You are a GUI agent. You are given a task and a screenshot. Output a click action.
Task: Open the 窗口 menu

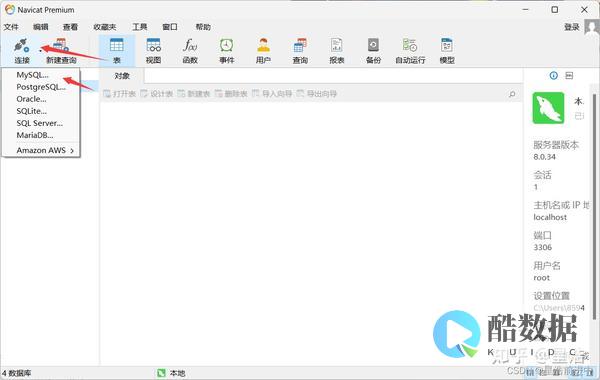point(170,27)
